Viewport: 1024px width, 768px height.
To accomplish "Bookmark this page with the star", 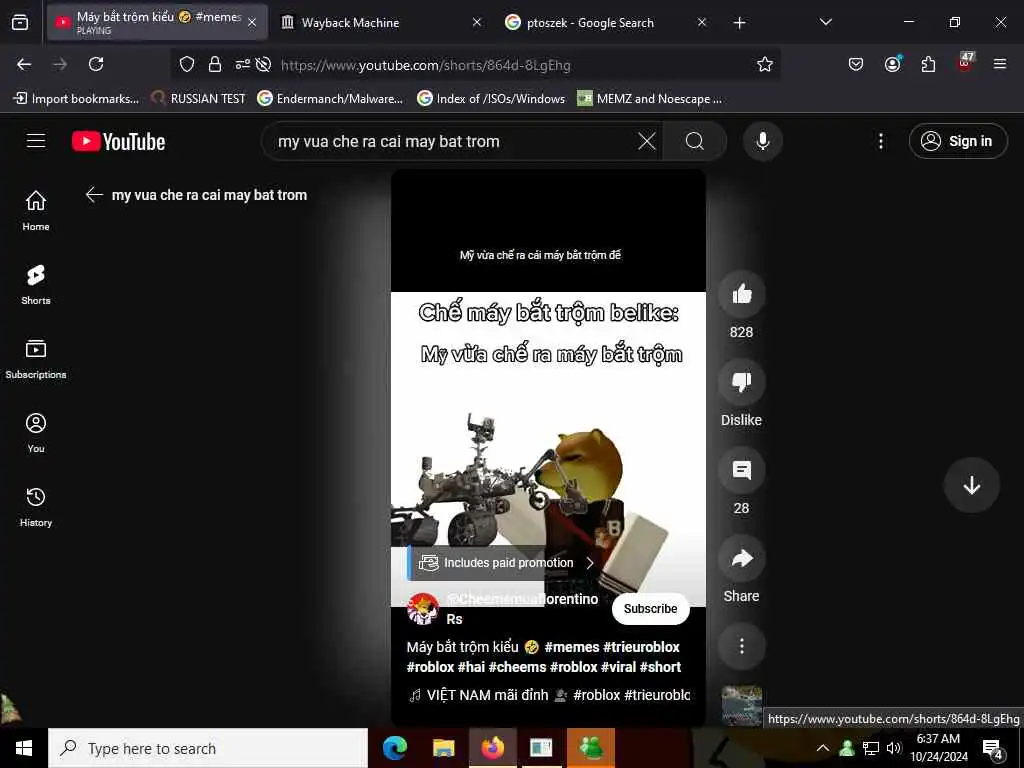I will click(765, 64).
